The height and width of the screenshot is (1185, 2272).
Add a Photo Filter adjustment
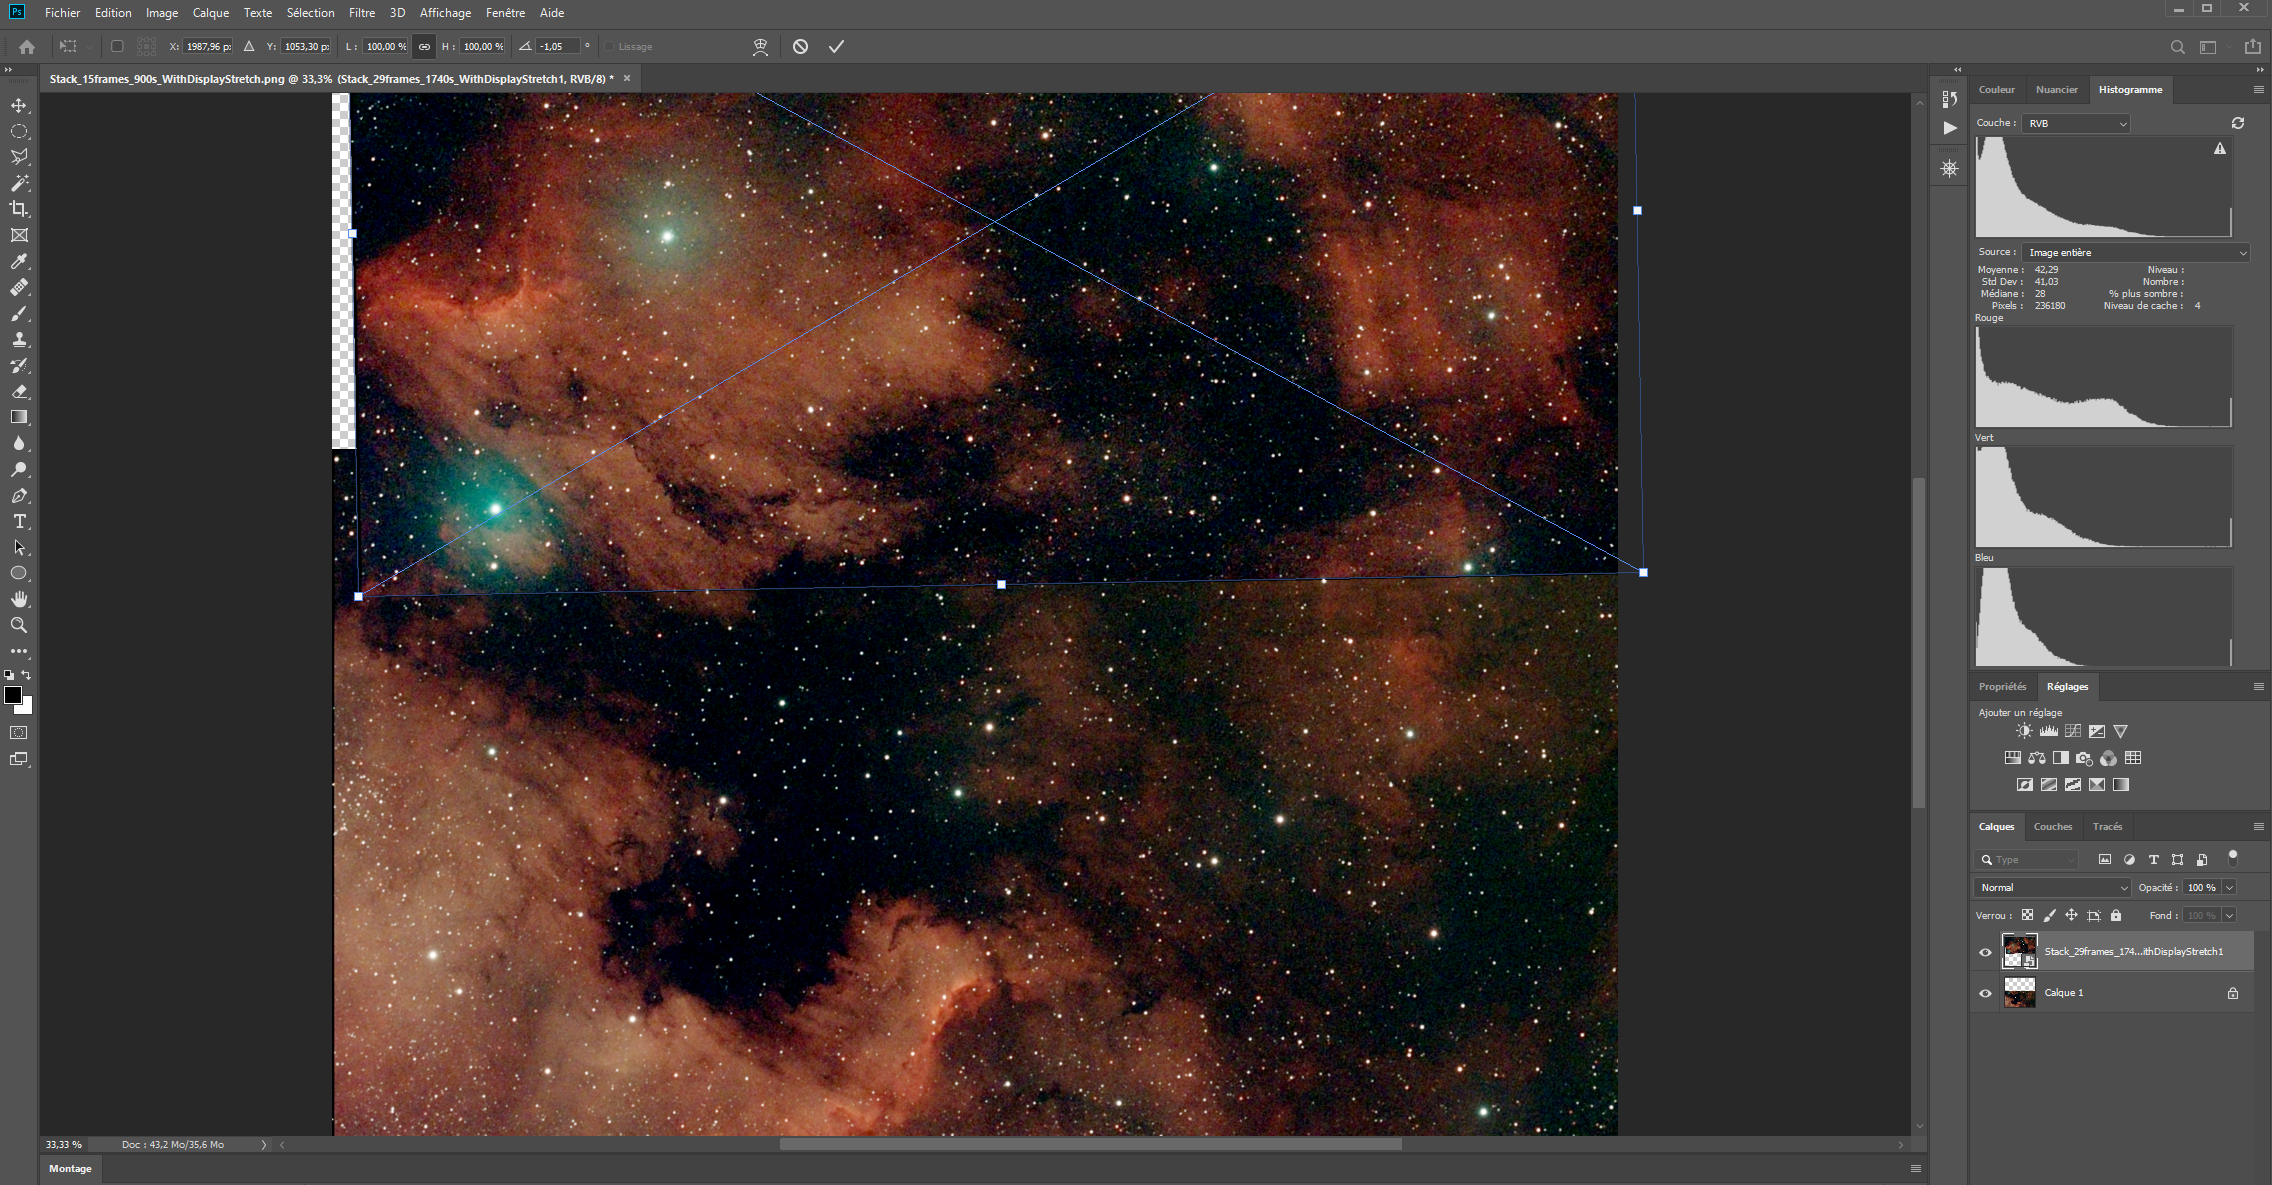click(x=2084, y=758)
